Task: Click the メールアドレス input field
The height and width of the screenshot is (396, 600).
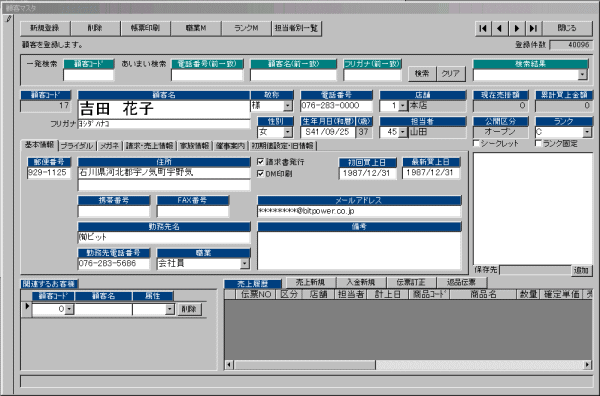Action: tap(359, 211)
